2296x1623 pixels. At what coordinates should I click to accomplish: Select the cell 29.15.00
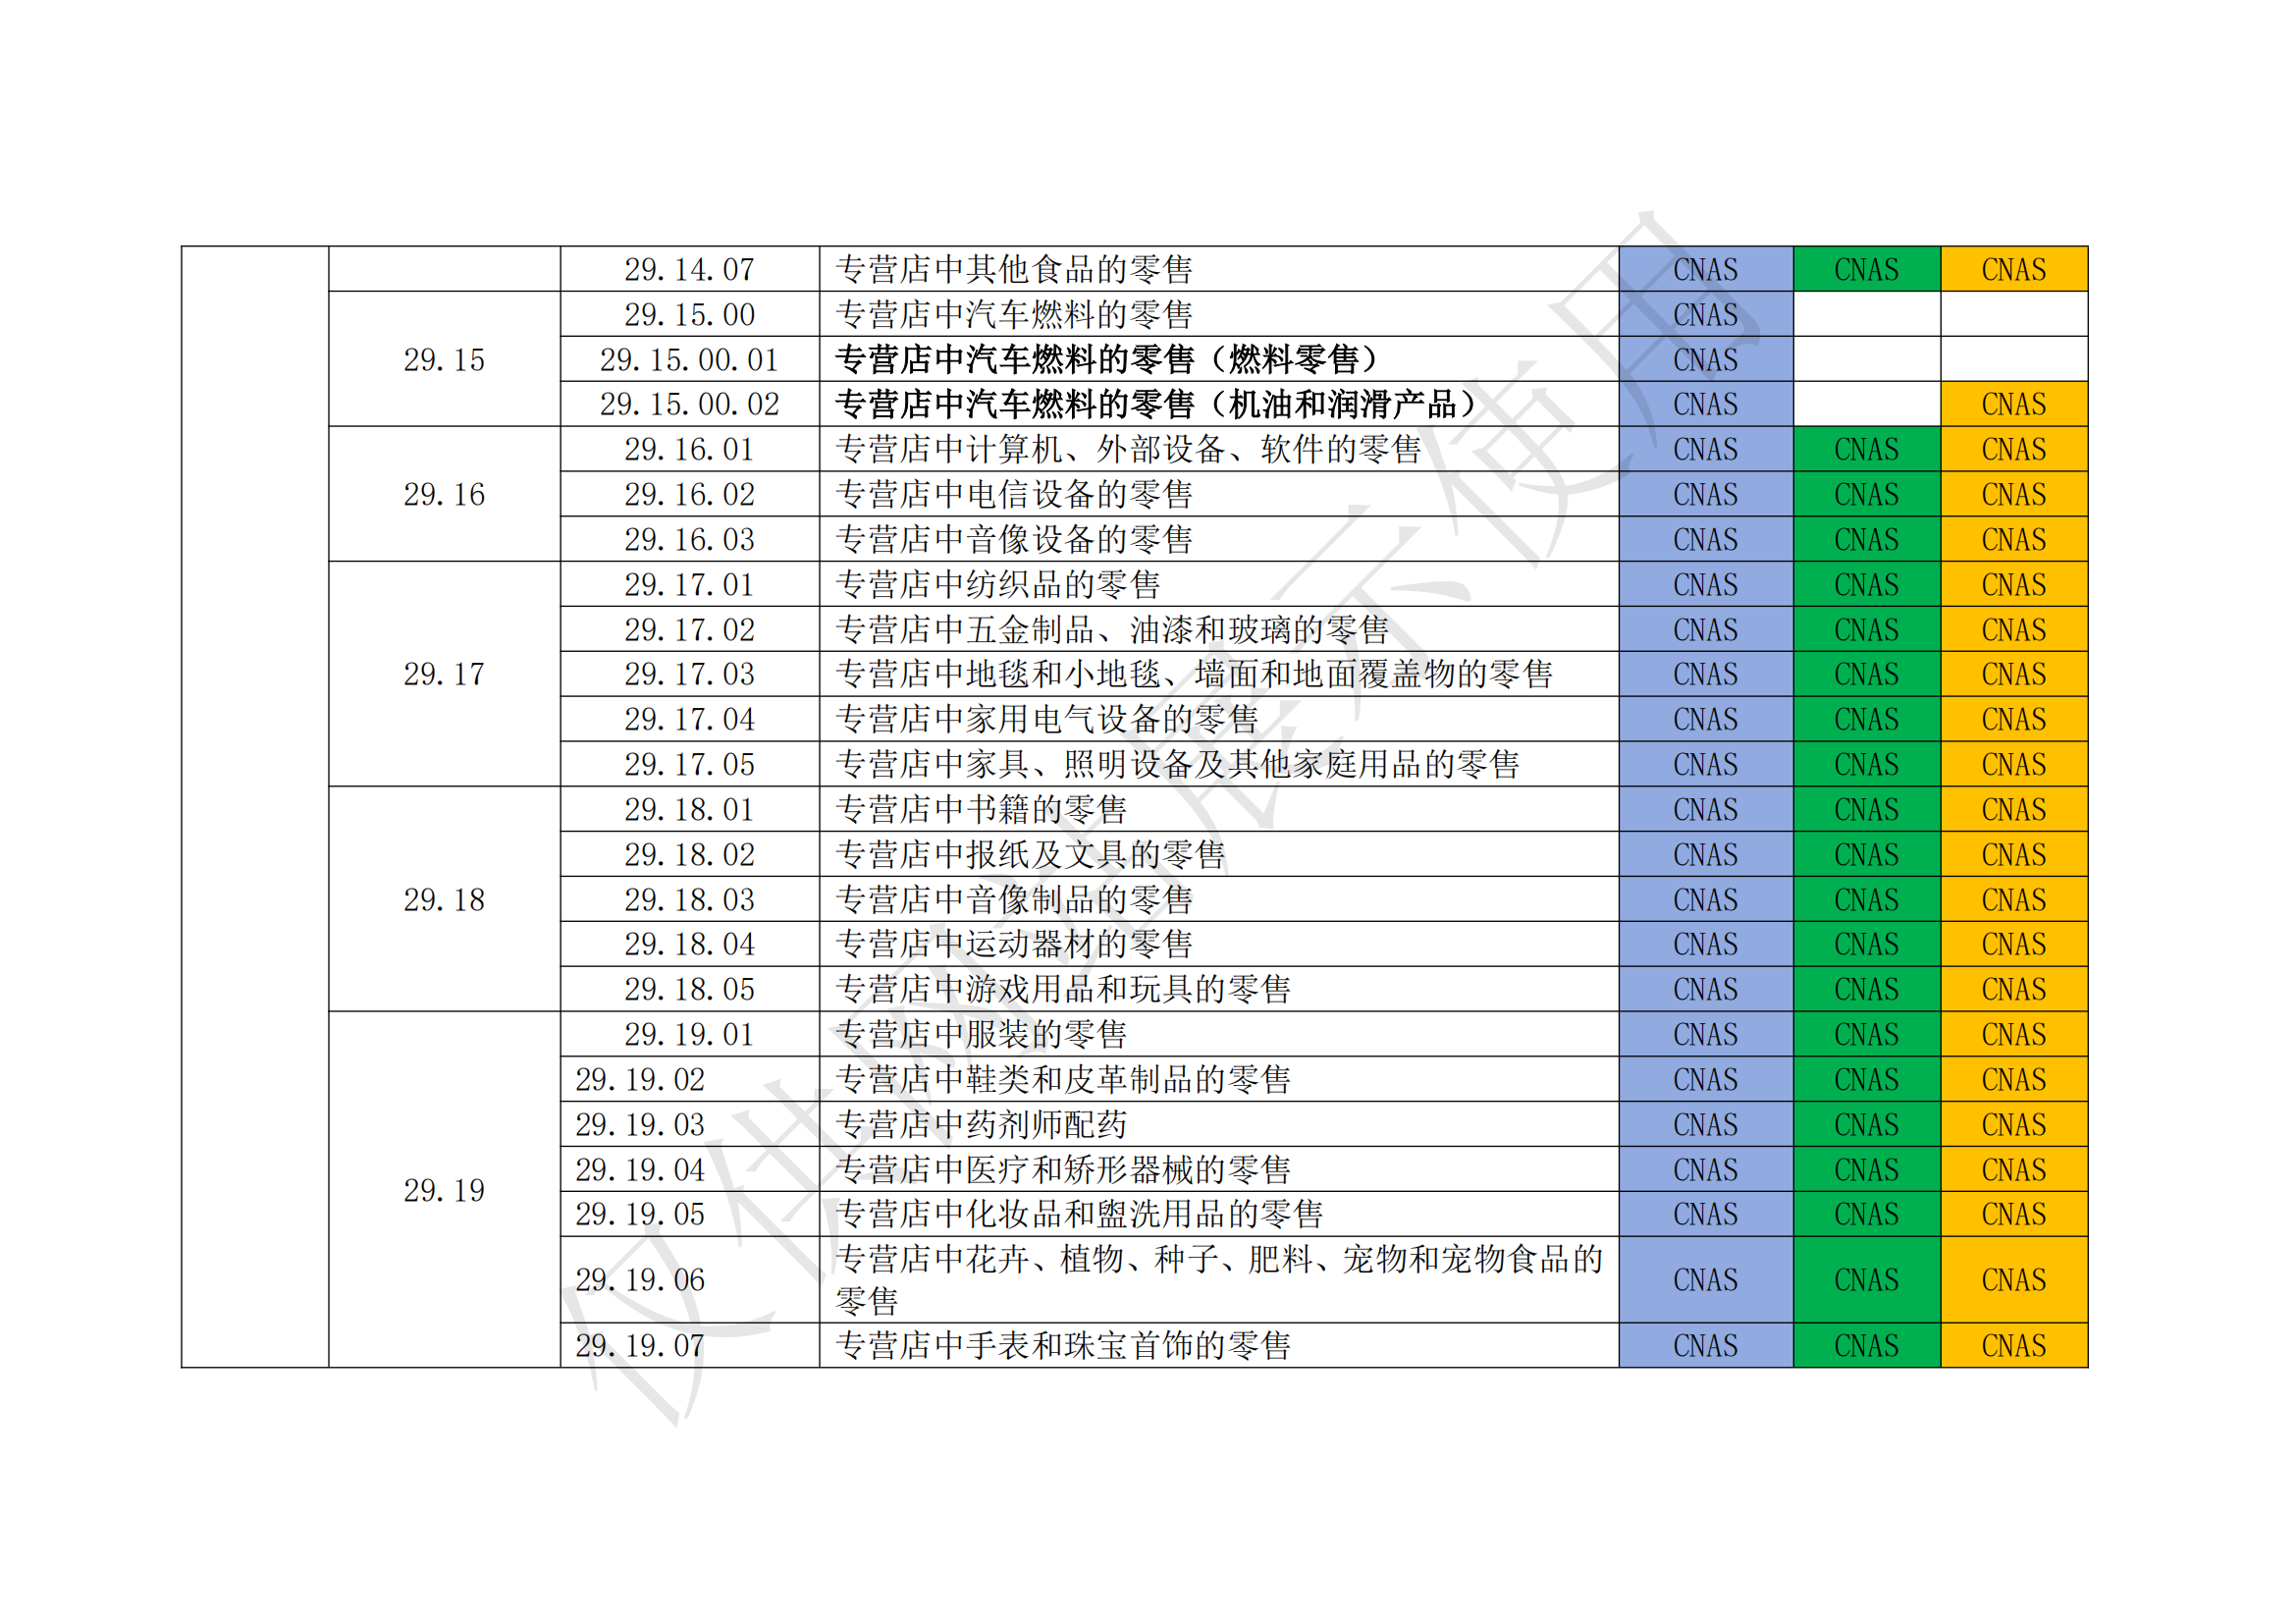(x=689, y=314)
